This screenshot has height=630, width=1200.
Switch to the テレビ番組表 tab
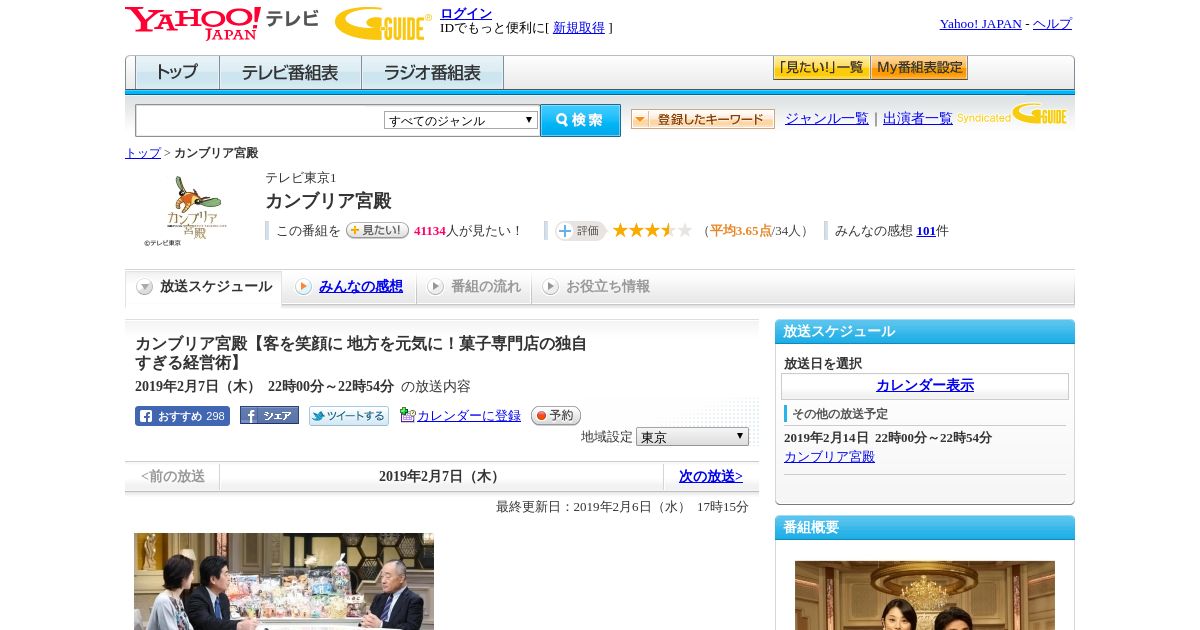pos(290,72)
